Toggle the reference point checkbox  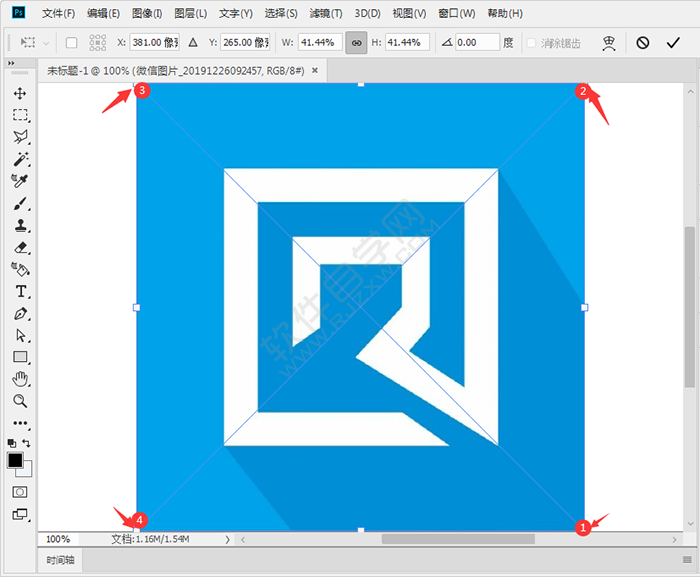click(x=71, y=43)
